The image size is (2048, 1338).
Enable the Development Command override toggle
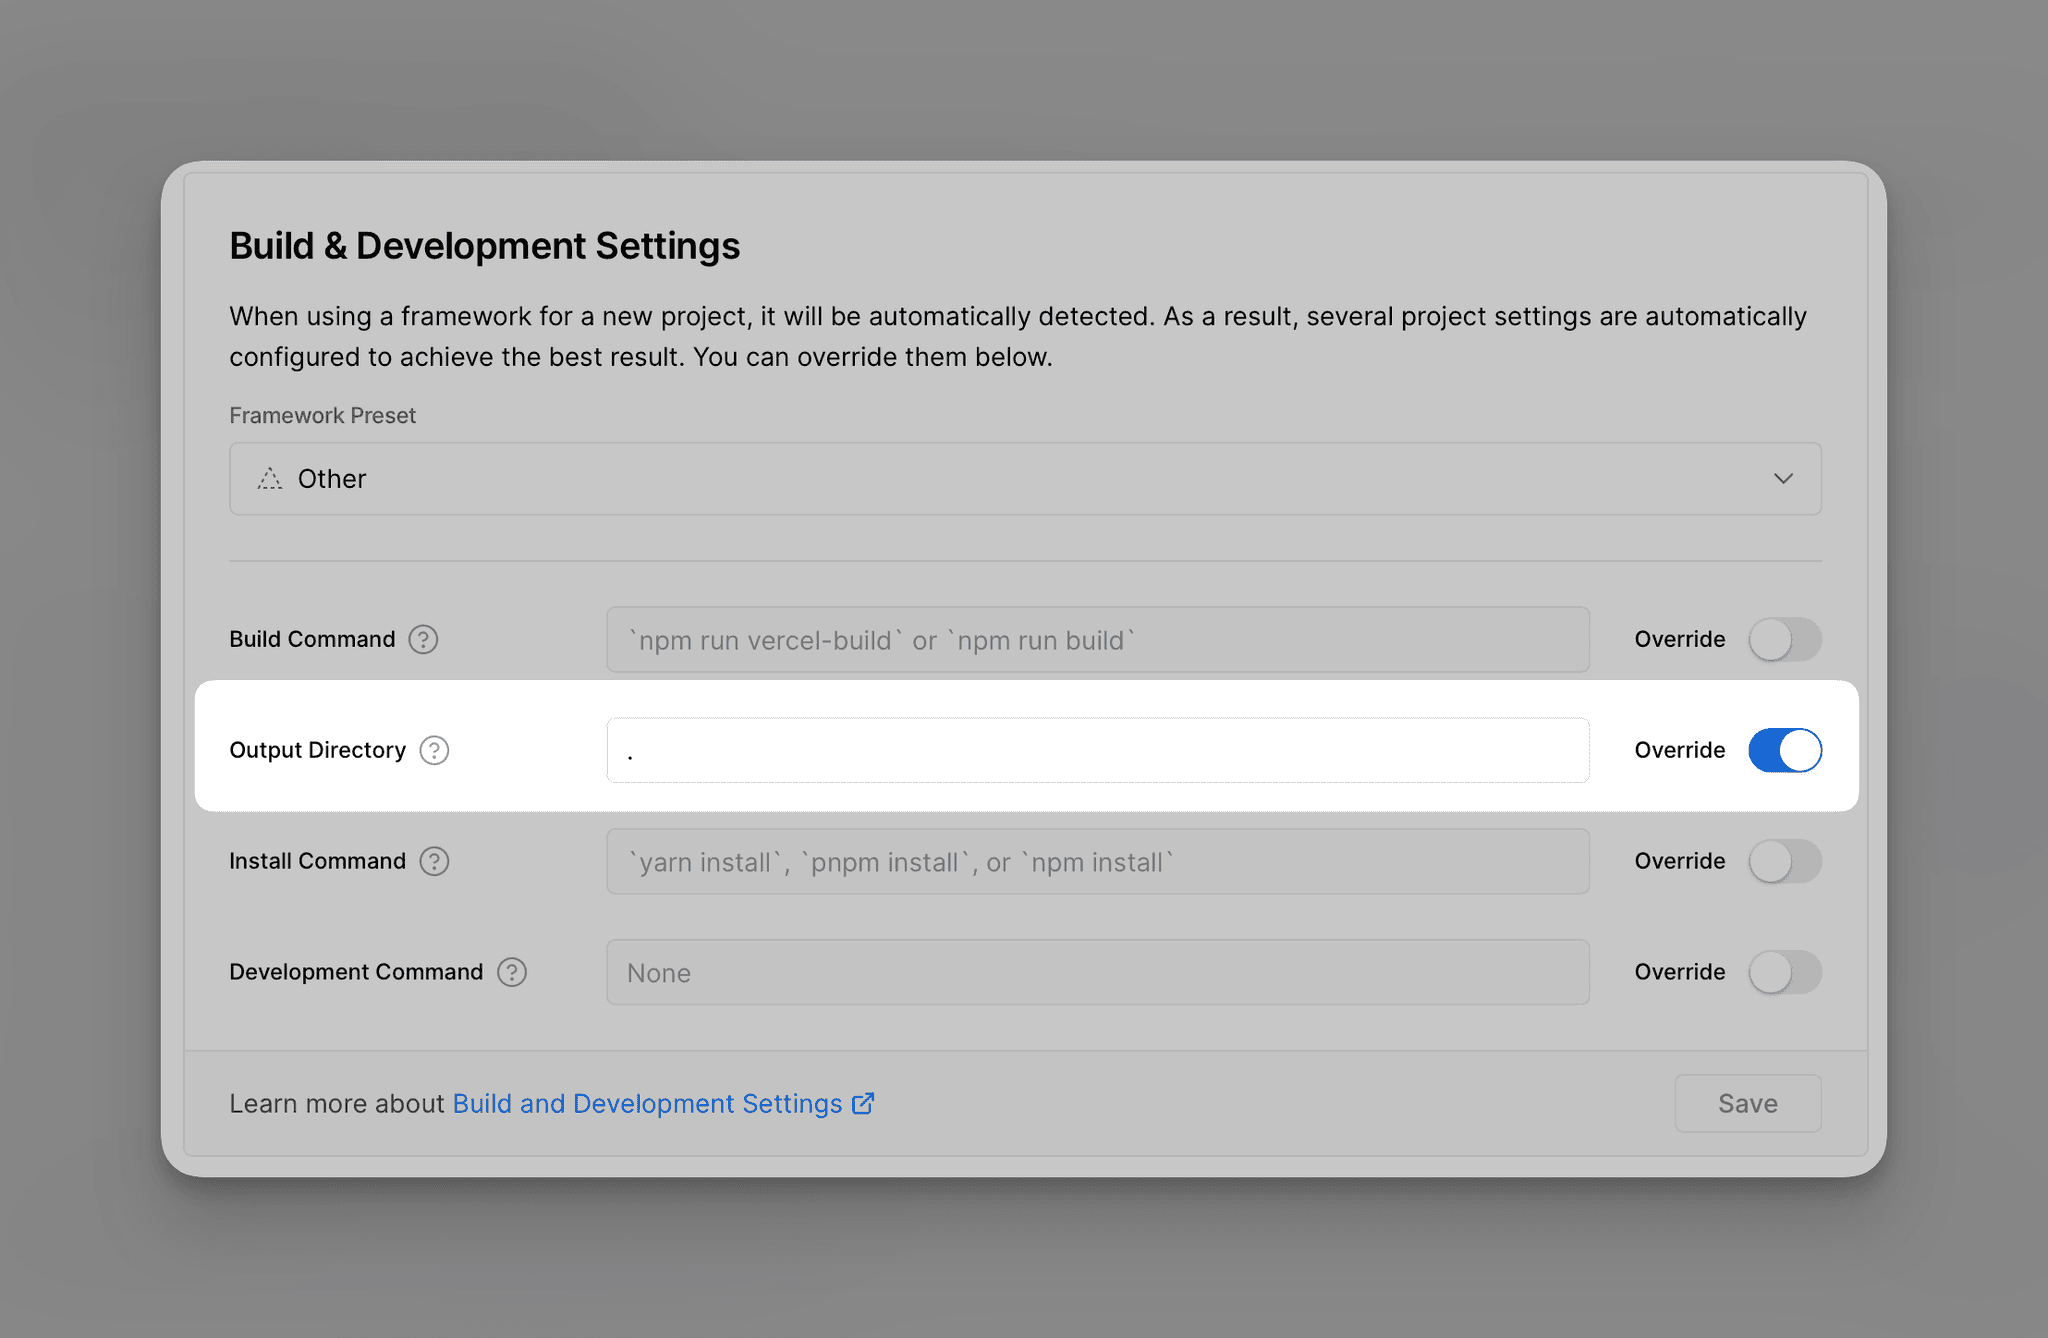1785,972
